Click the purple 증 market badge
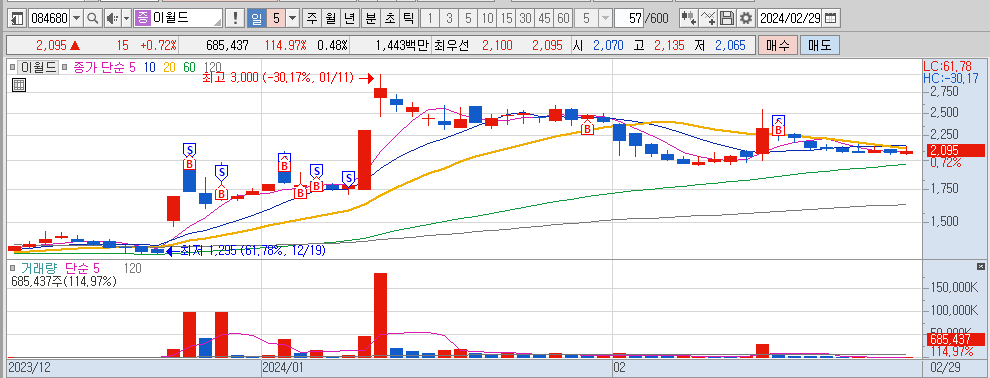 tap(143, 18)
